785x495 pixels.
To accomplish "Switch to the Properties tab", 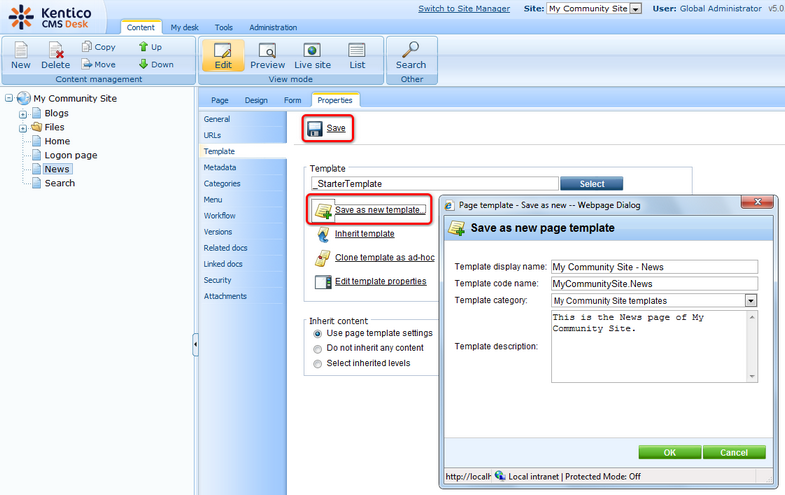I will pos(335,100).
